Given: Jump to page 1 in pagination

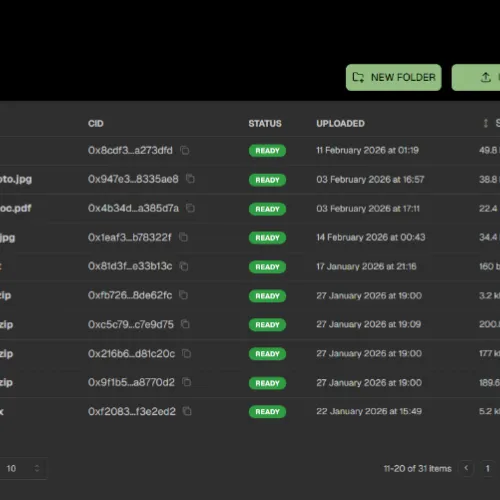Looking at the screenshot, I should click(x=488, y=468).
